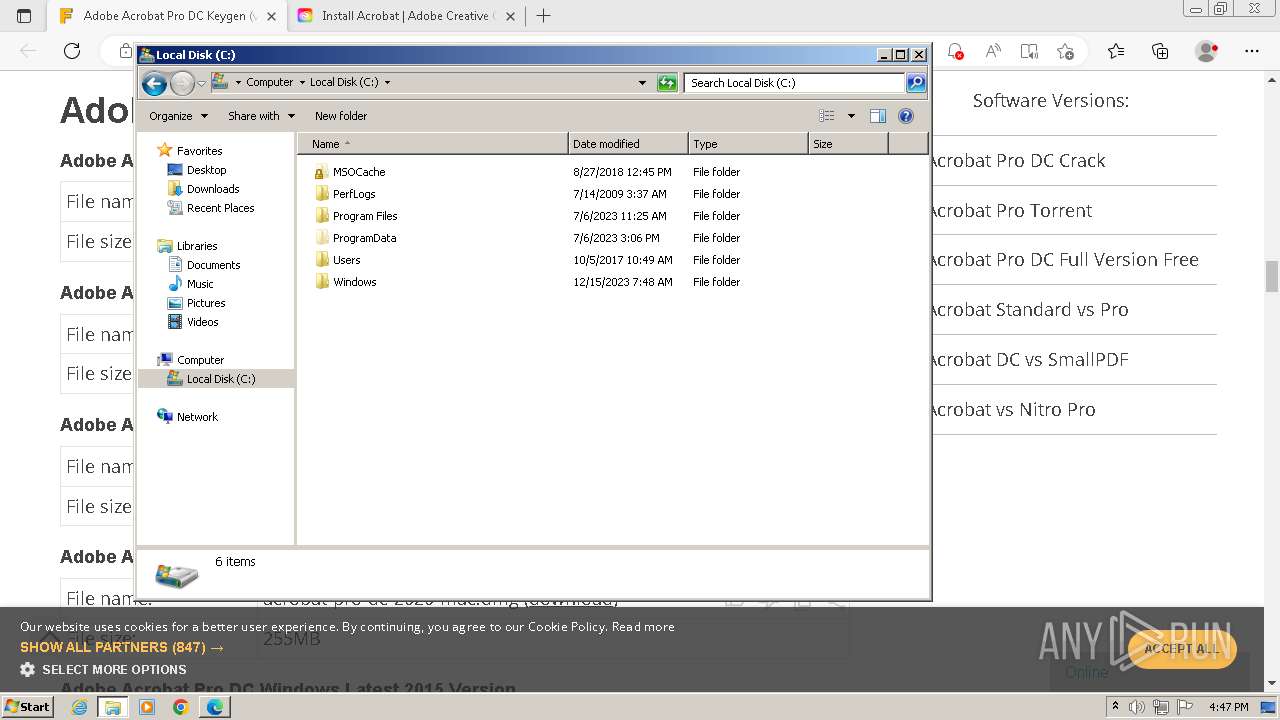Open the Acrobat DC vs SmallPDF link
Viewport: 1280px width, 720px height.
tap(1029, 359)
